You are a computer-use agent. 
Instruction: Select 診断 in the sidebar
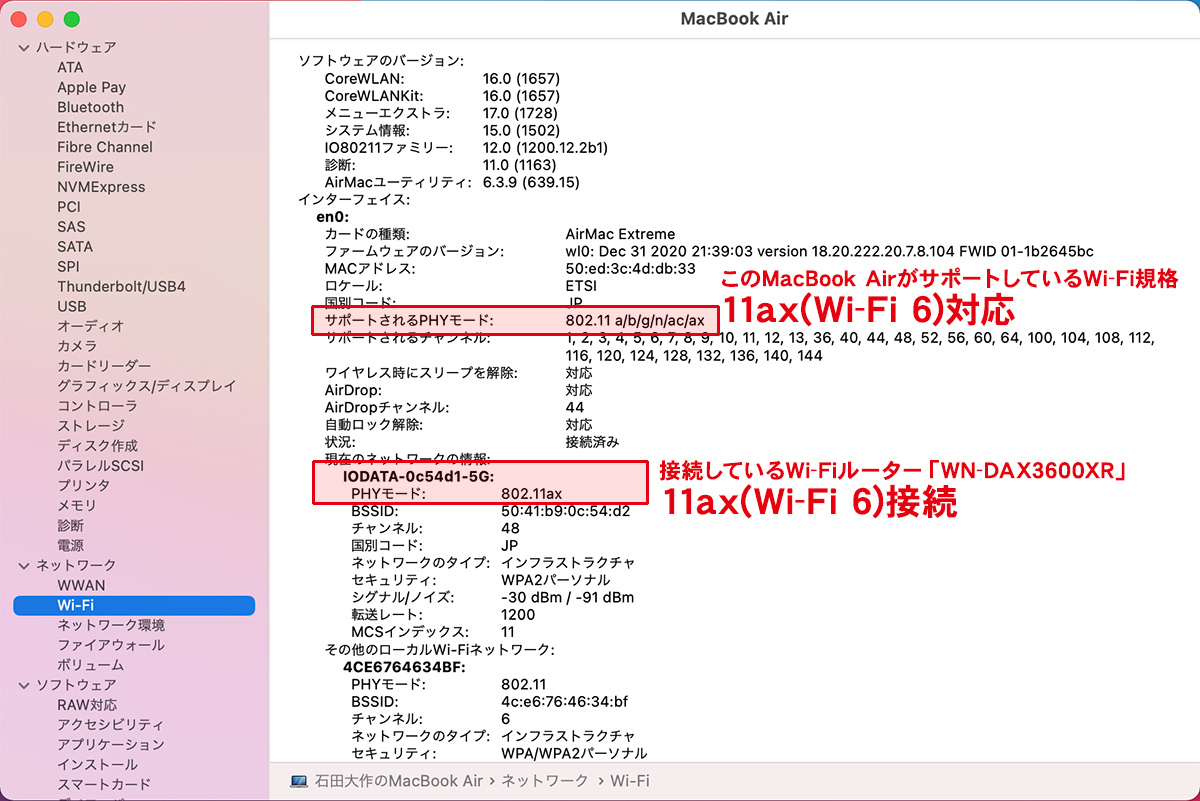pos(70,525)
